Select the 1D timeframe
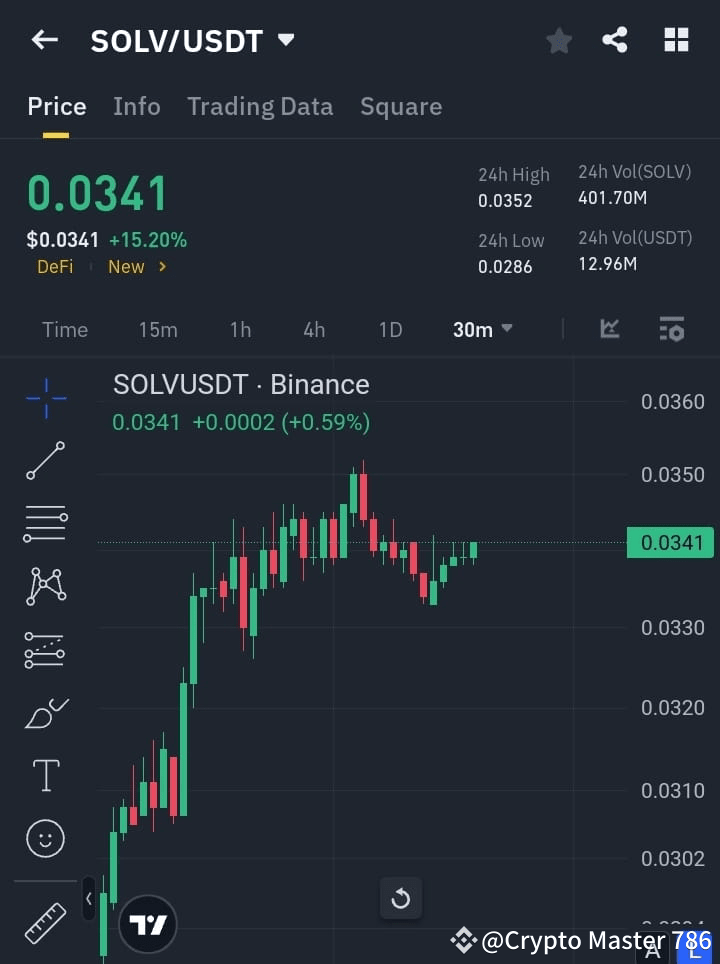 click(390, 329)
